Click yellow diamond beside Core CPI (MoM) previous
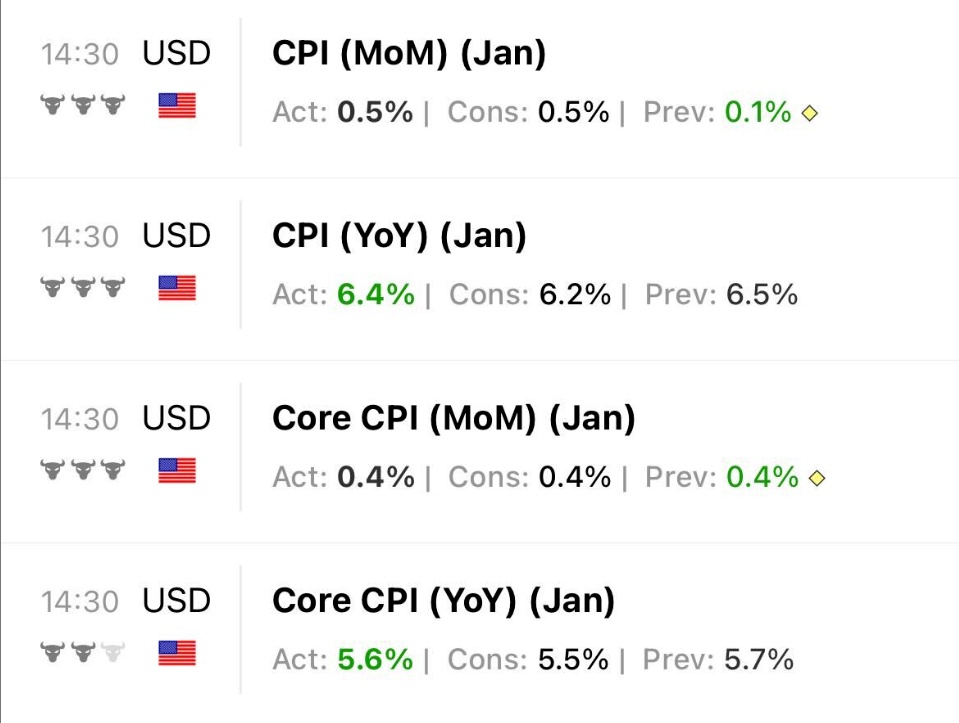The image size is (959, 723). point(817,478)
